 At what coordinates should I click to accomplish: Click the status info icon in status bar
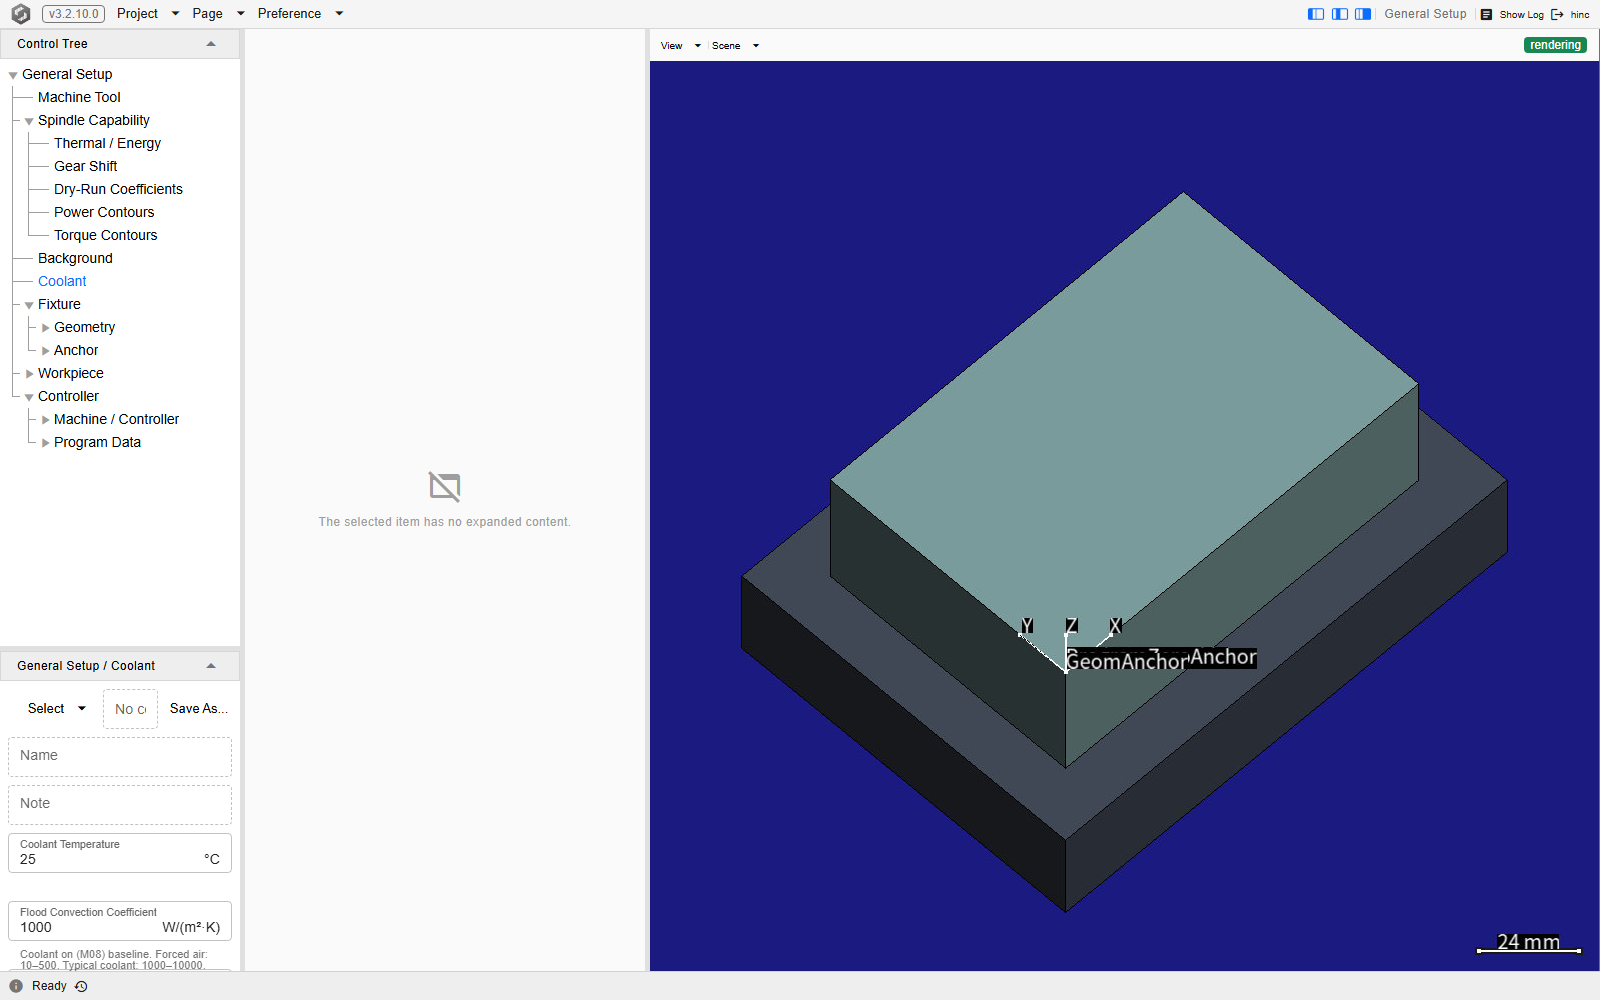(x=16, y=986)
